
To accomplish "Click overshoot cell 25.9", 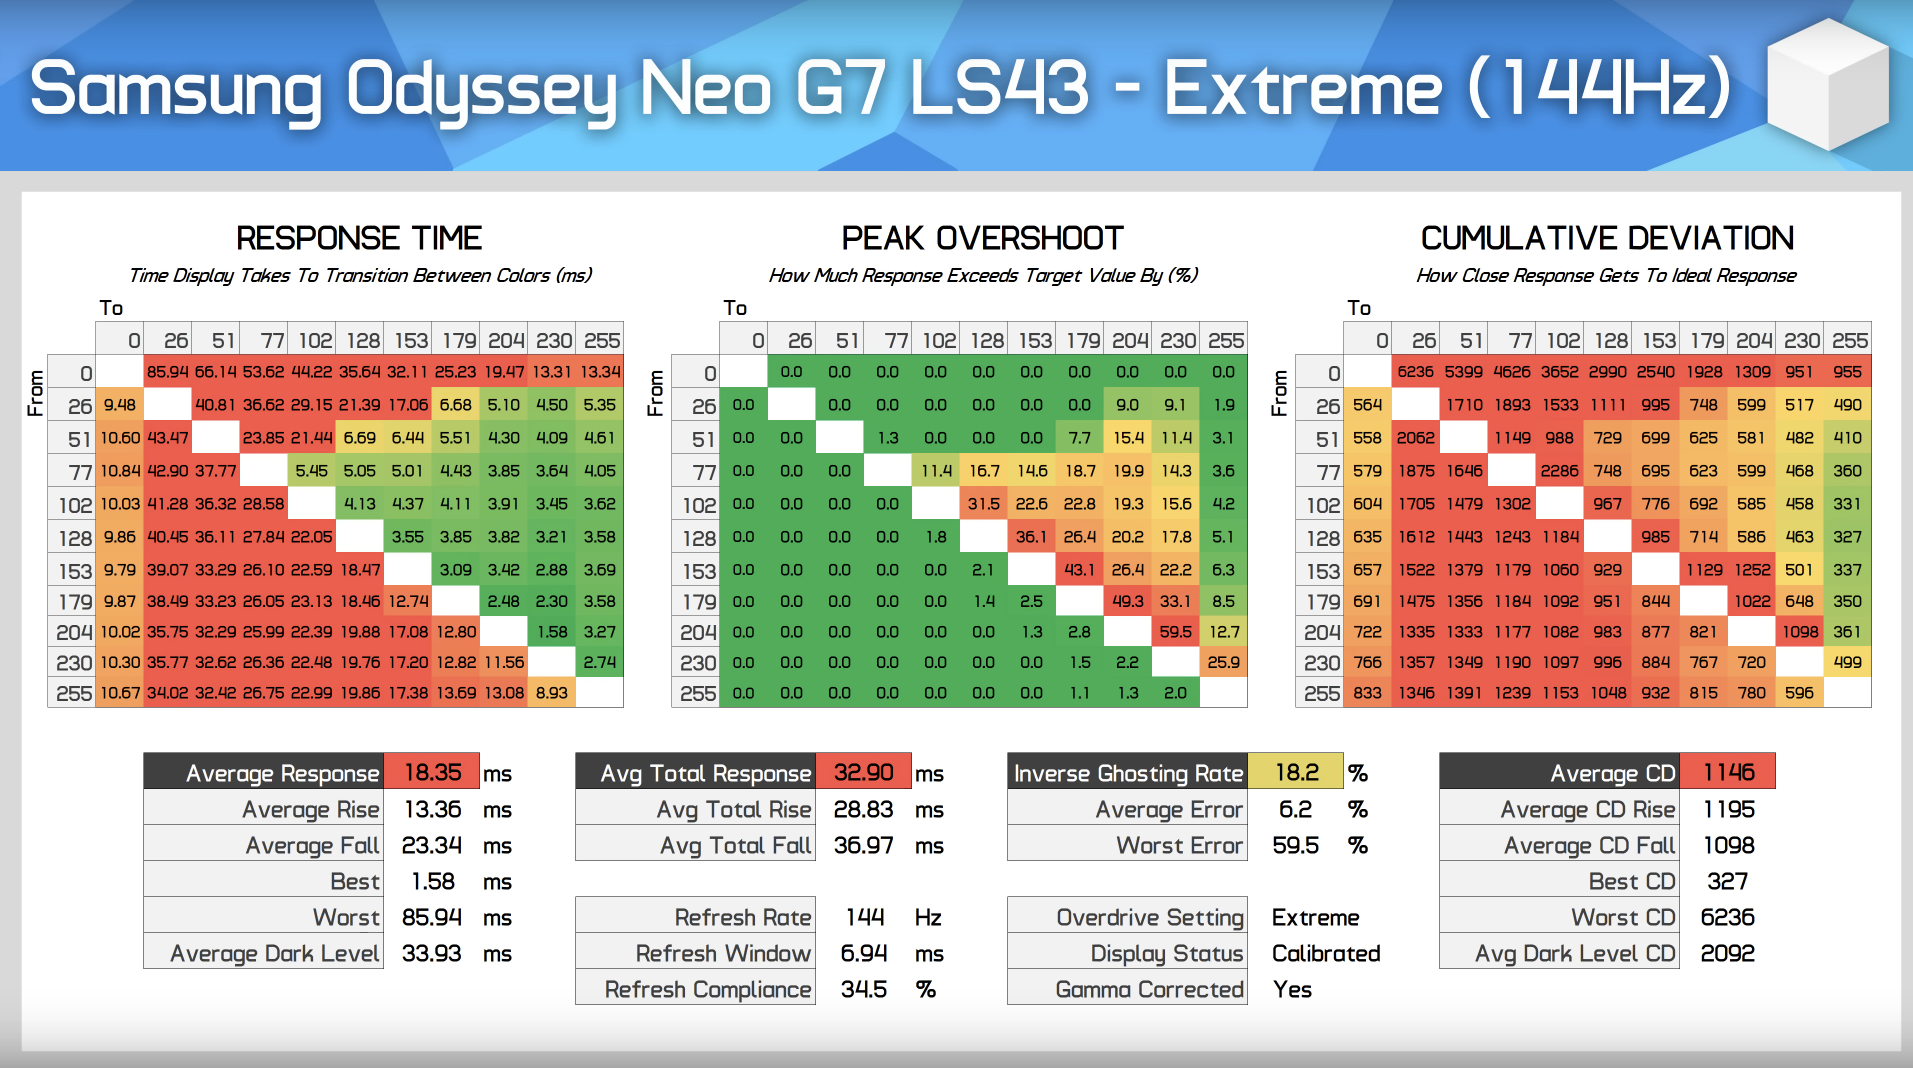I will click(x=1224, y=662).
